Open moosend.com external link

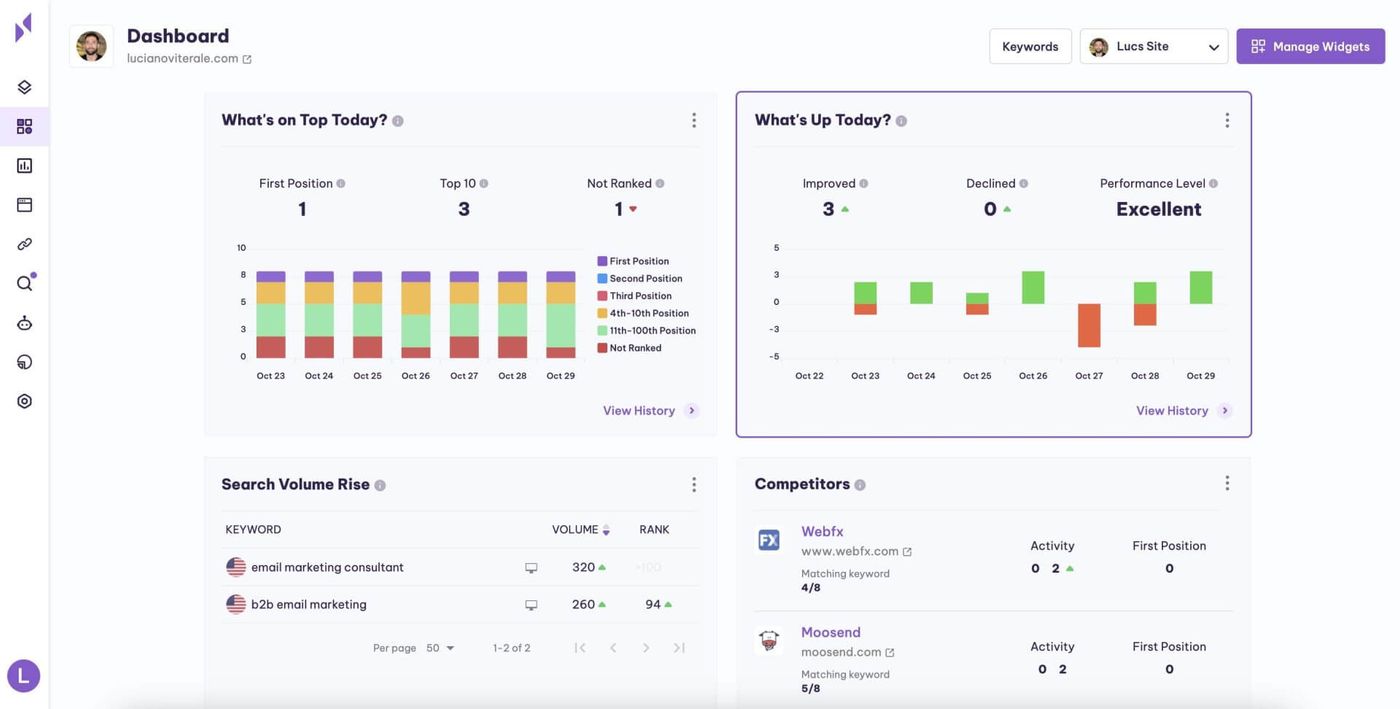tap(848, 652)
